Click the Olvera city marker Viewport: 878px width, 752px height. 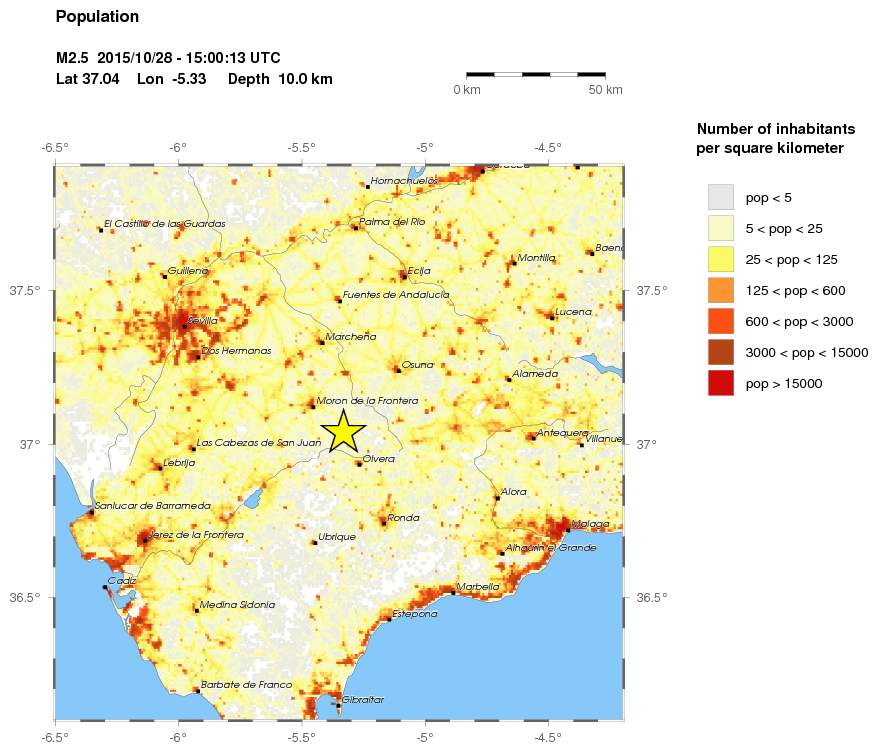pyautogui.click(x=359, y=464)
